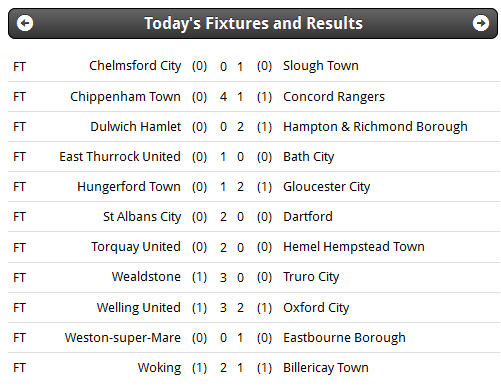Select Hampton & Richmond Borough
Screen dimensions: 501x389
point(375,127)
